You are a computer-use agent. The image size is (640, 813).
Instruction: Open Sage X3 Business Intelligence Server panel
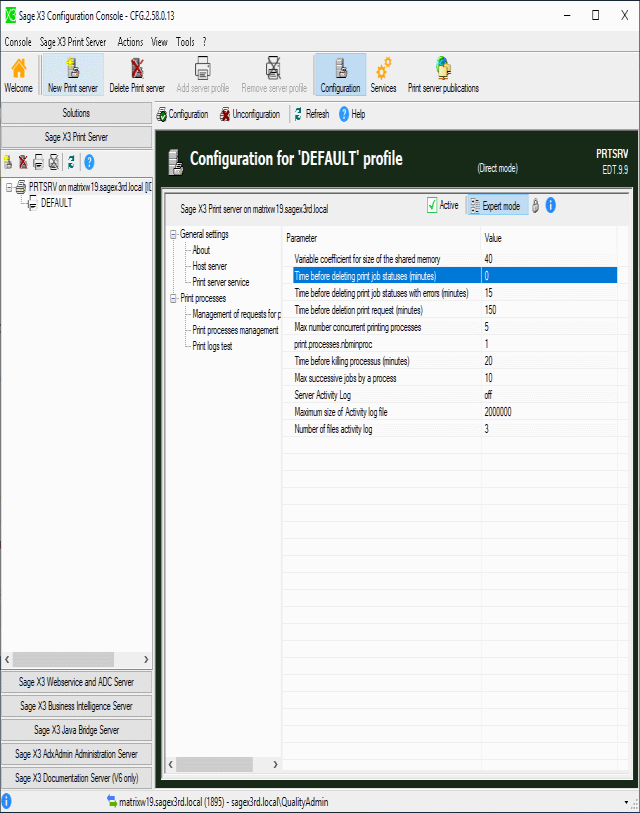76,706
